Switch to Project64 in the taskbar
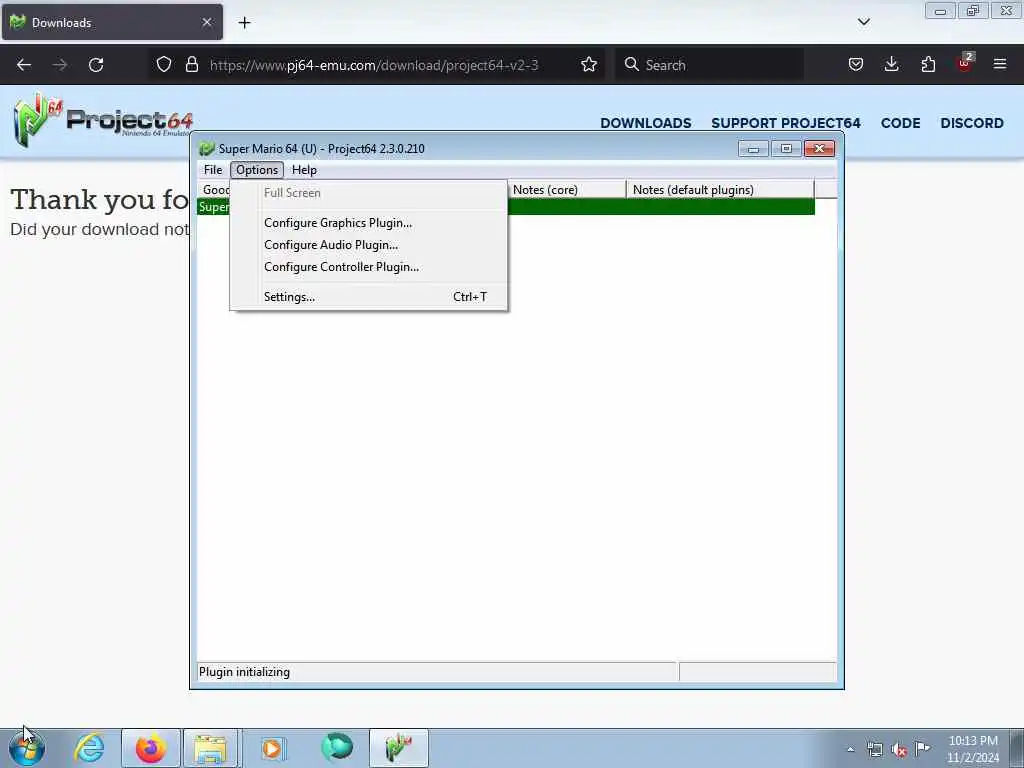Image resolution: width=1024 pixels, height=768 pixels. pyautogui.click(x=399, y=748)
